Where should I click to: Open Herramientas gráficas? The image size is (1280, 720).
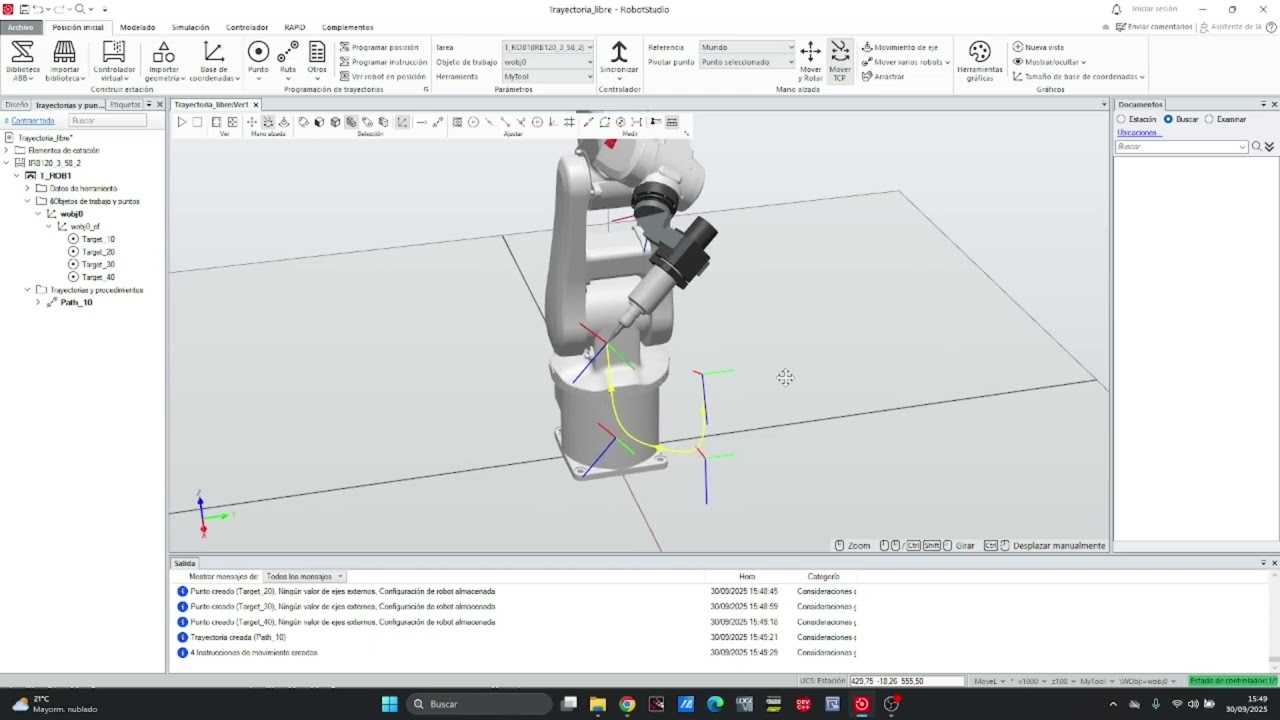(x=980, y=61)
